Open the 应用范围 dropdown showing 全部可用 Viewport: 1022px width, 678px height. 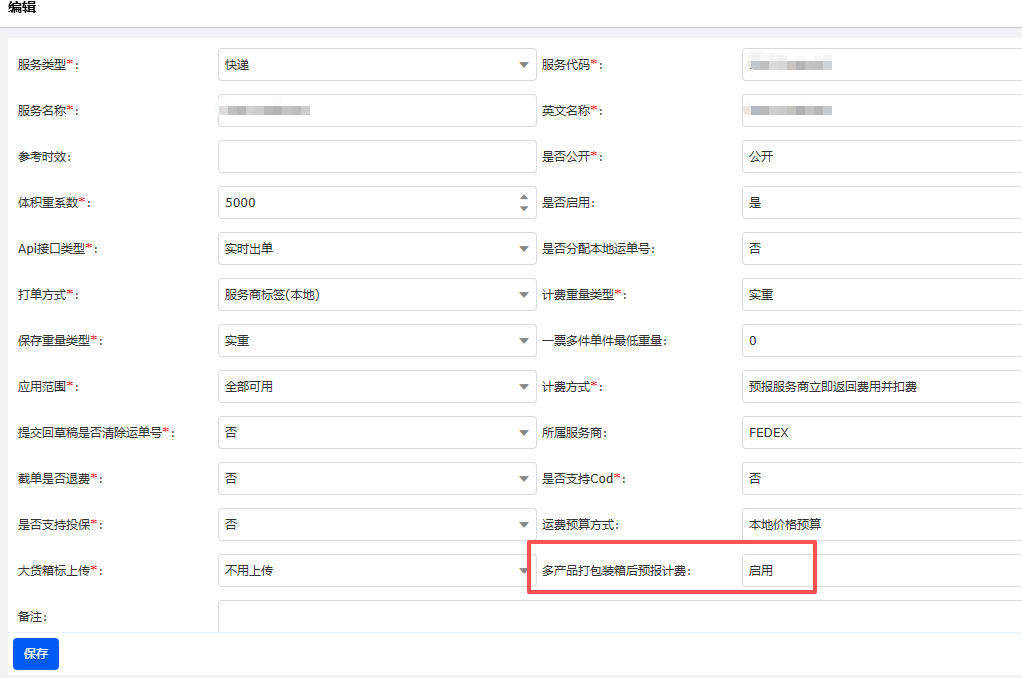tap(376, 387)
